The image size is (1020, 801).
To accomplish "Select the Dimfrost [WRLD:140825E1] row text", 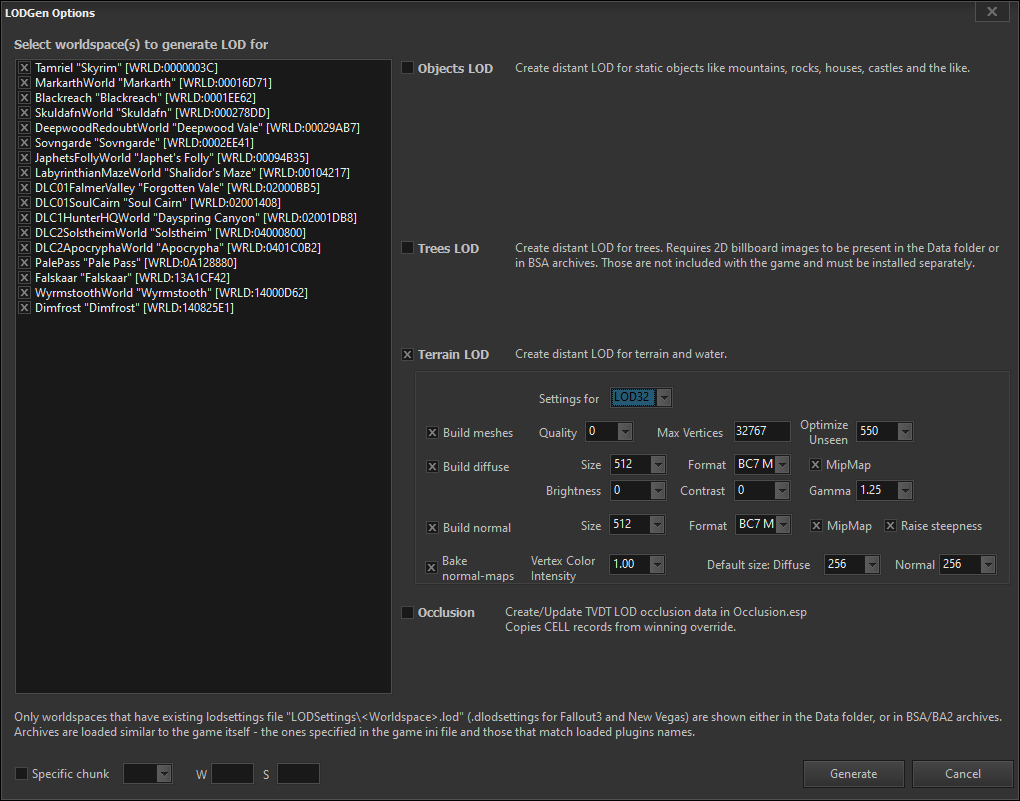I will [134, 307].
